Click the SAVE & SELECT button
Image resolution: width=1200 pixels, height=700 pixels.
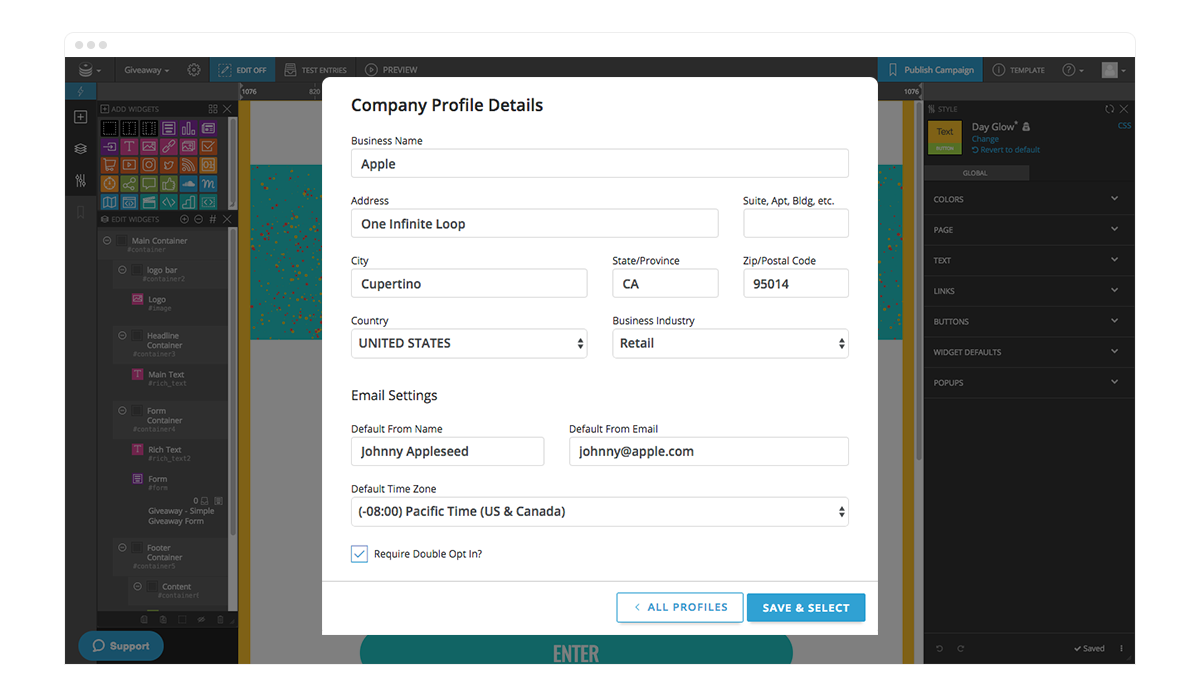tap(806, 607)
